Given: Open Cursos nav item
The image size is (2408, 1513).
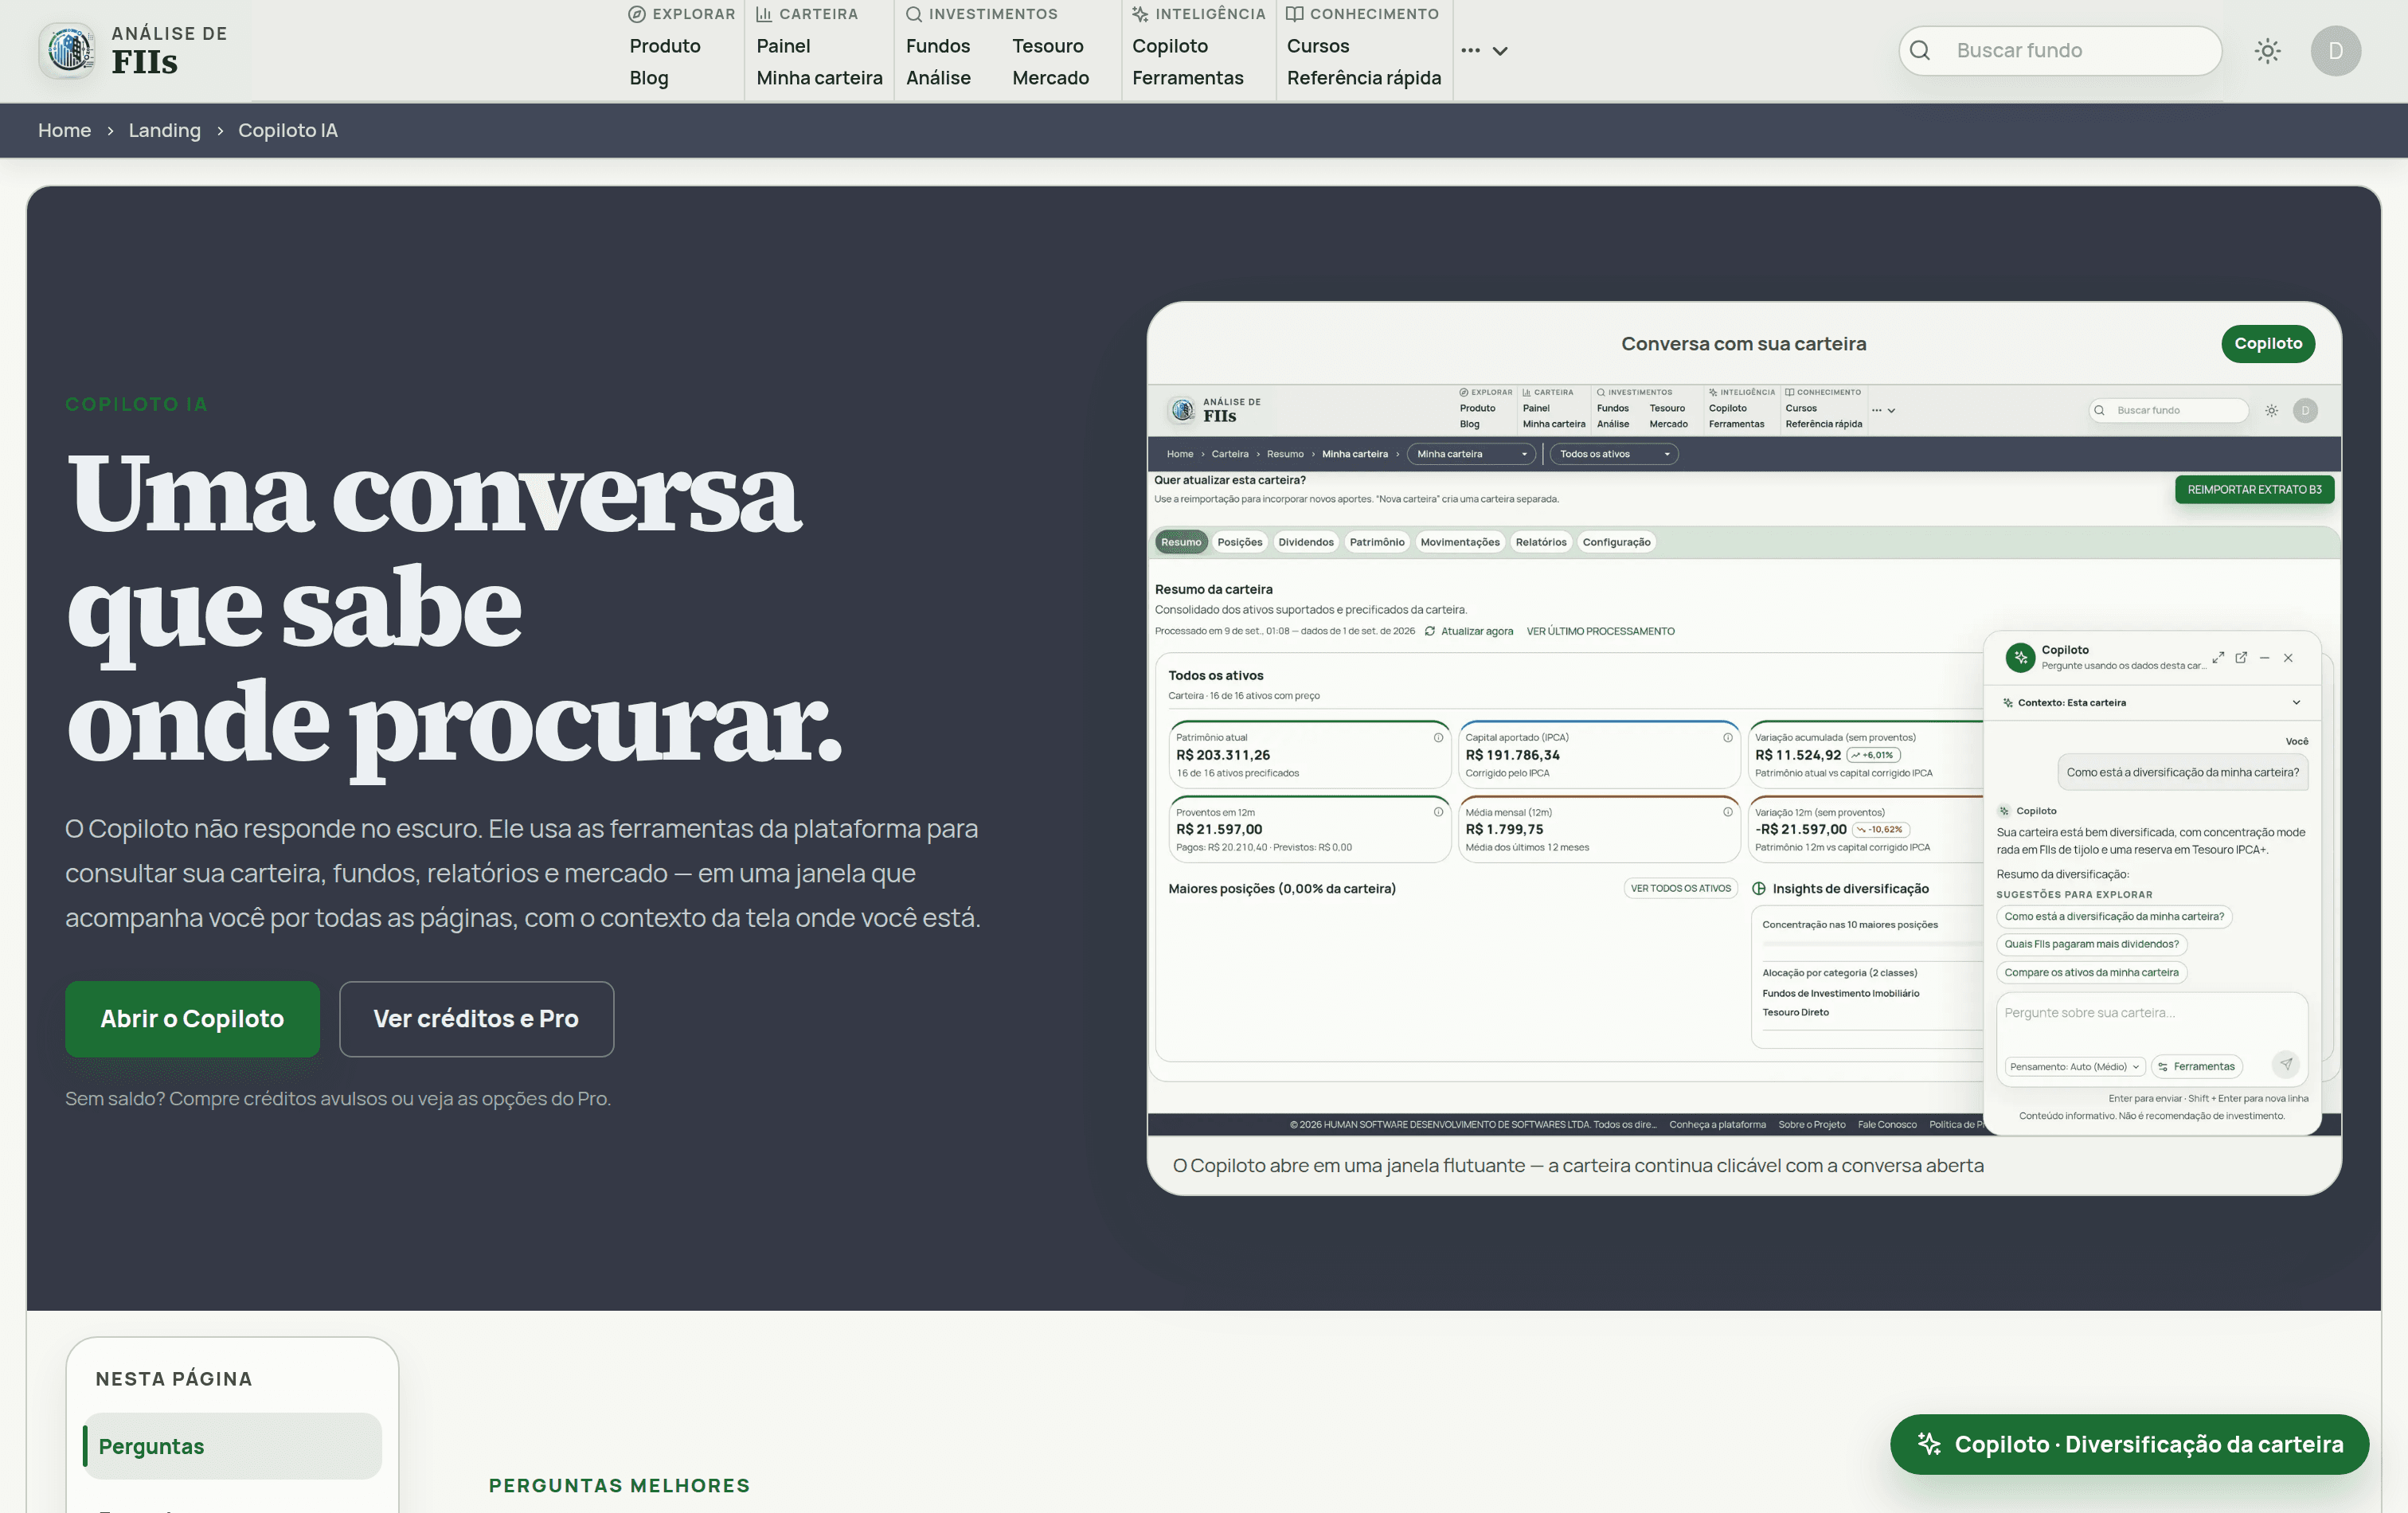Looking at the screenshot, I should [x=1318, y=46].
